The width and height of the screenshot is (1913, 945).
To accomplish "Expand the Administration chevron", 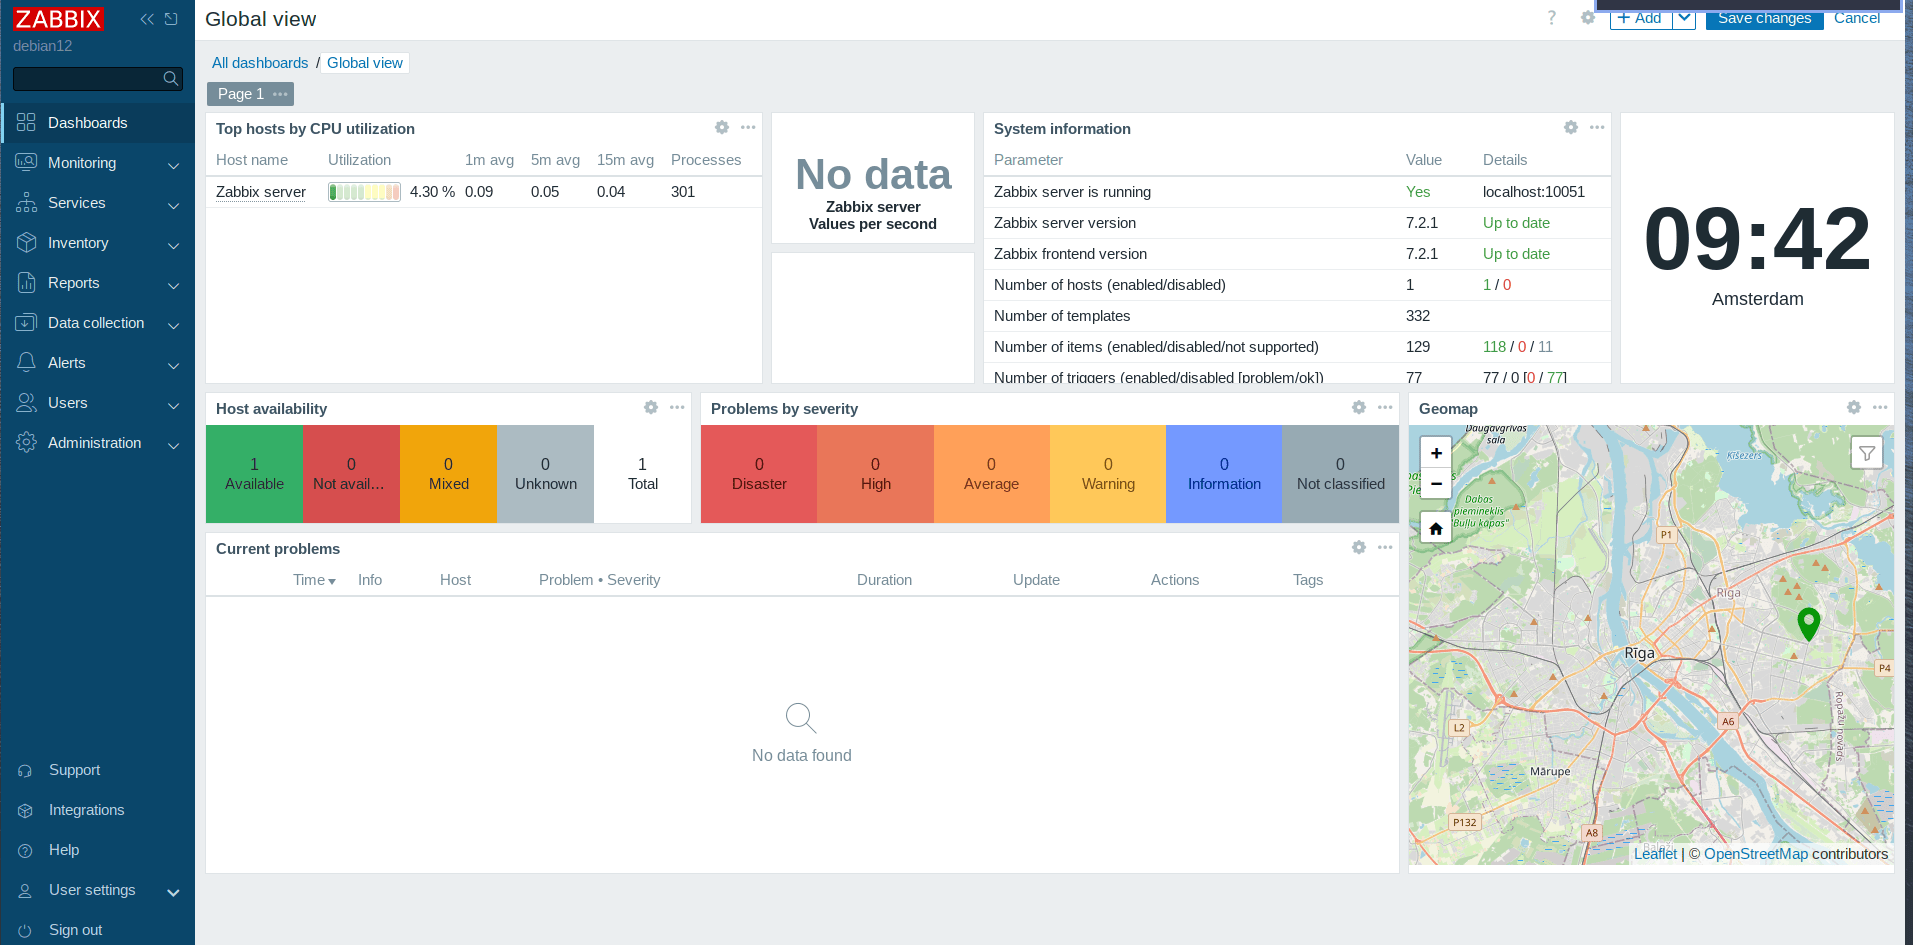I will (174, 445).
